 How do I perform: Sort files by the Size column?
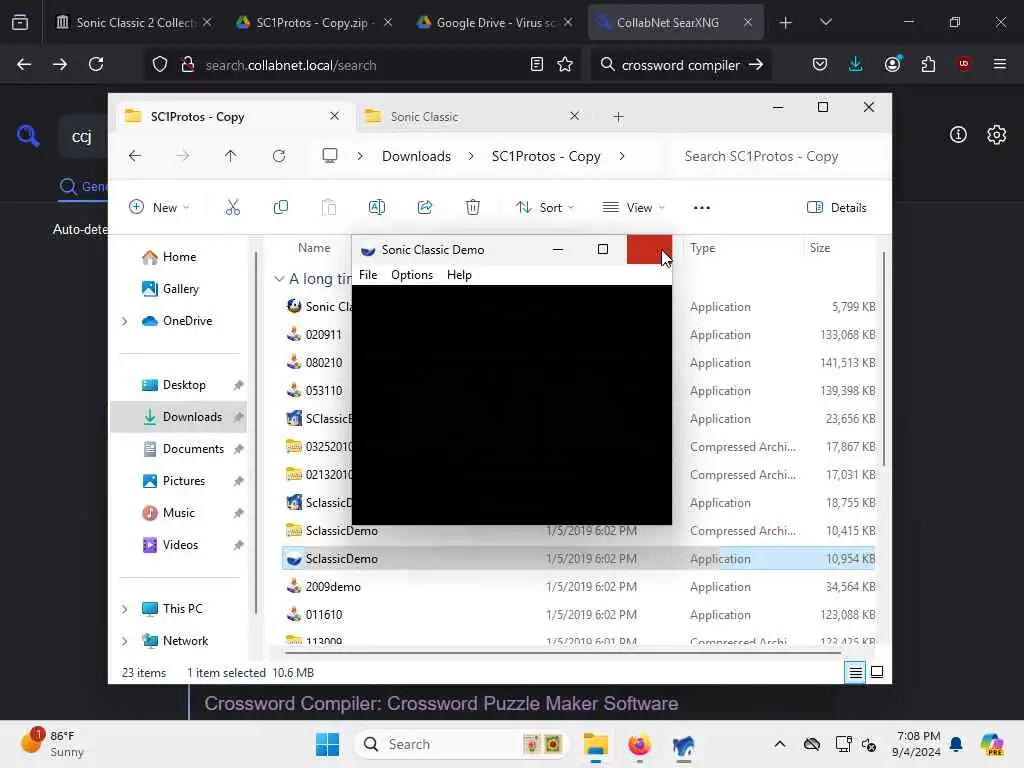pyautogui.click(x=820, y=248)
